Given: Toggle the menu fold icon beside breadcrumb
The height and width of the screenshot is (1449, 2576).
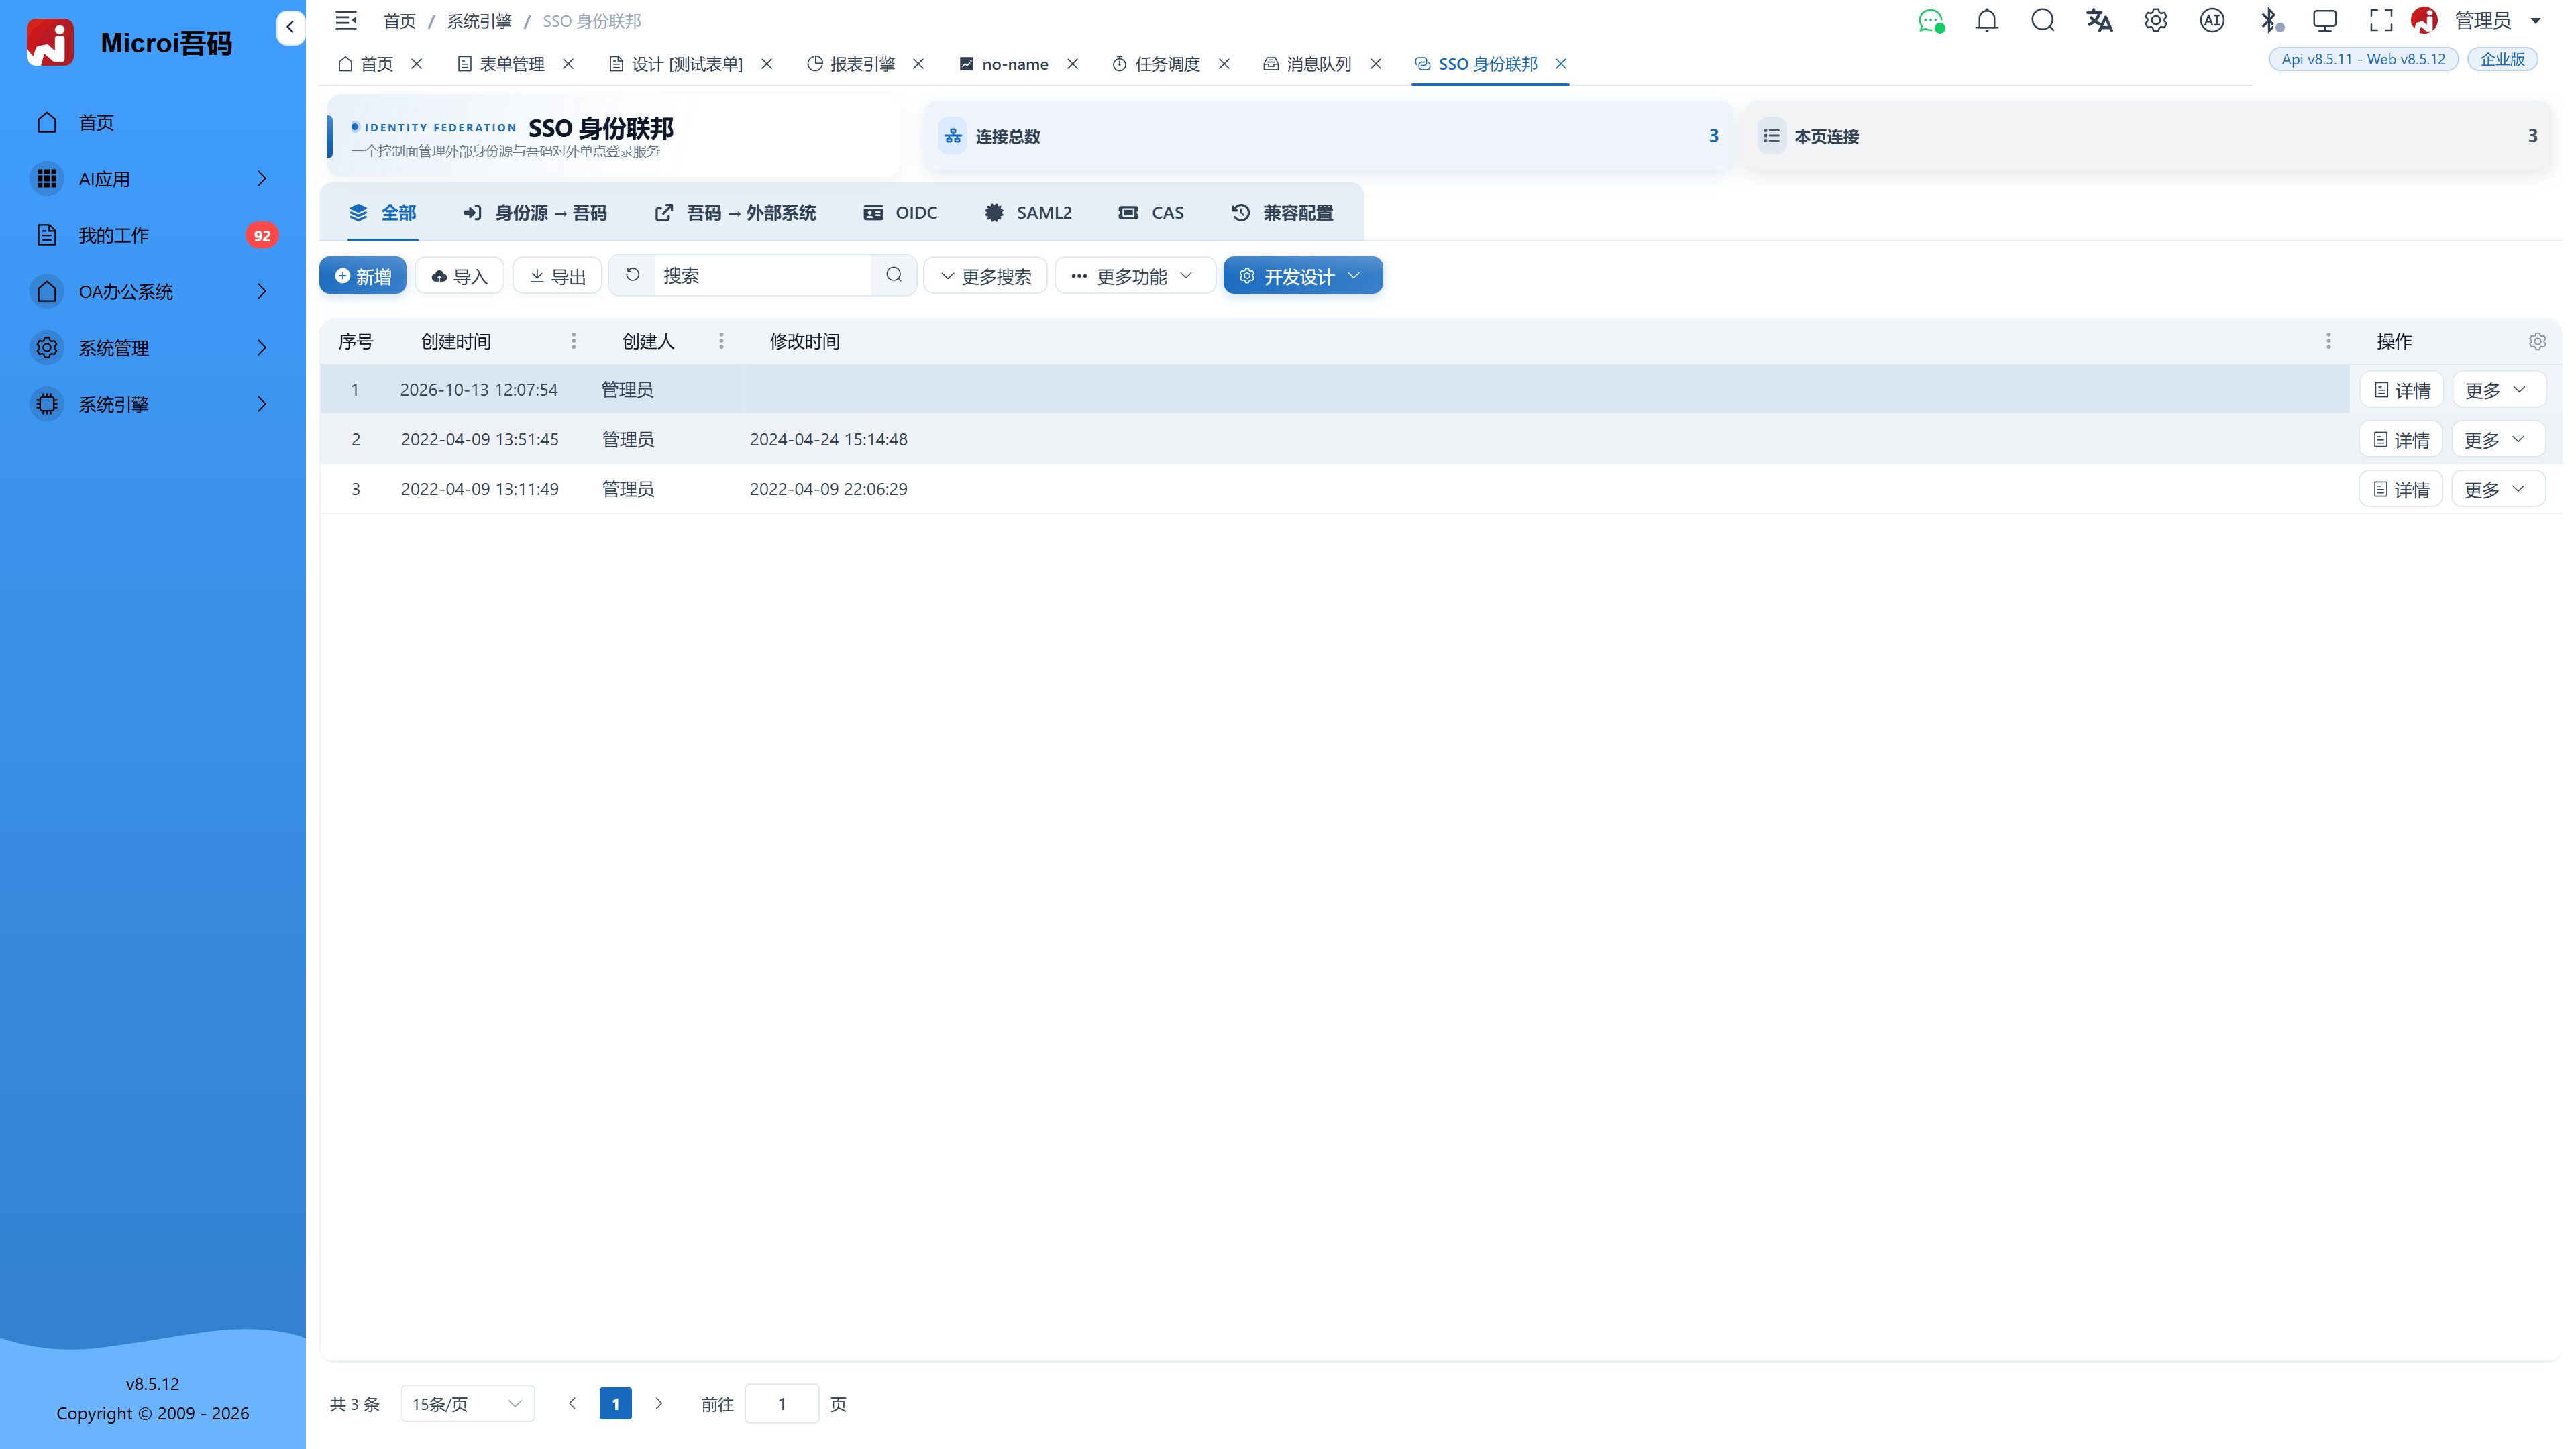Looking at the screenshot, I should pos(346,20).
